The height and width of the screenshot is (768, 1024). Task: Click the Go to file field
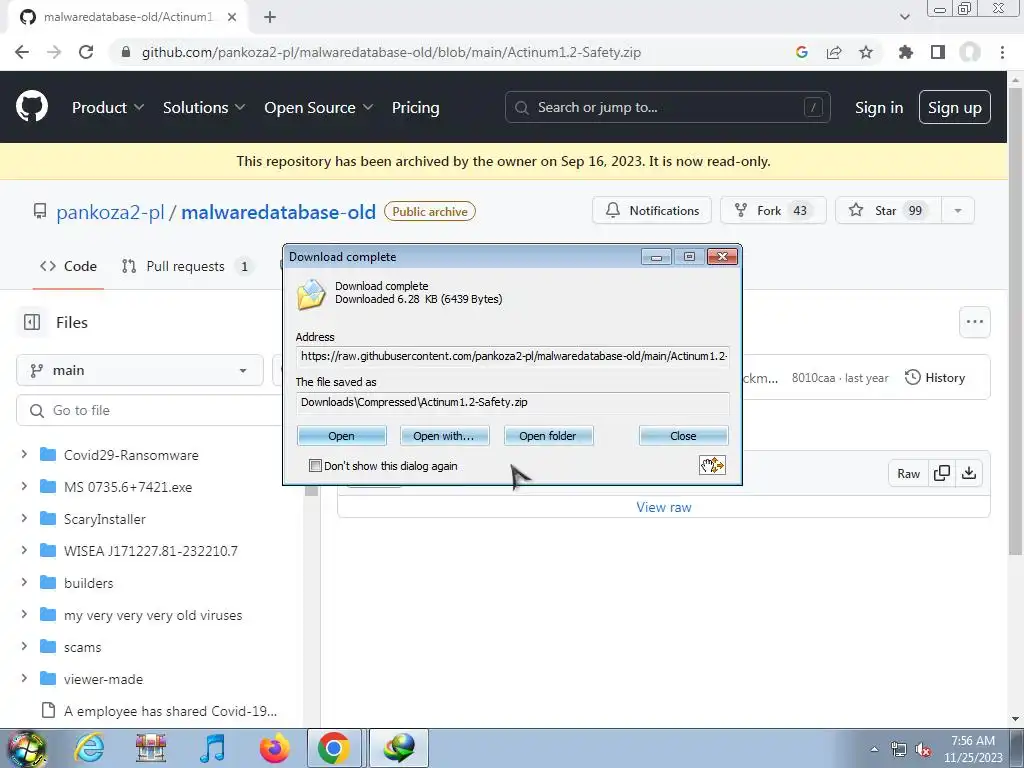coord(150,410)
